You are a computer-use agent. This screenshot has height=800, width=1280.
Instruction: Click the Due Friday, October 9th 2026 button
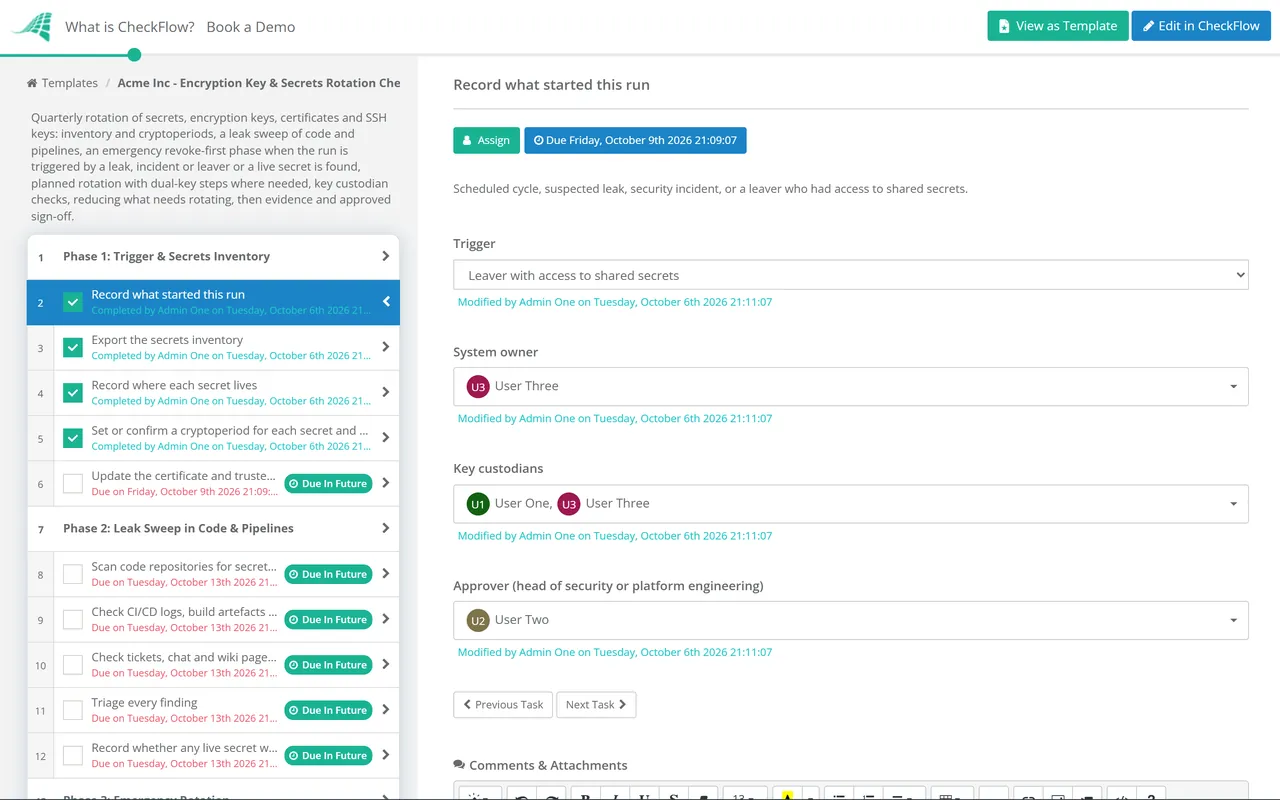pyautogui.click(x=635, y=140)
